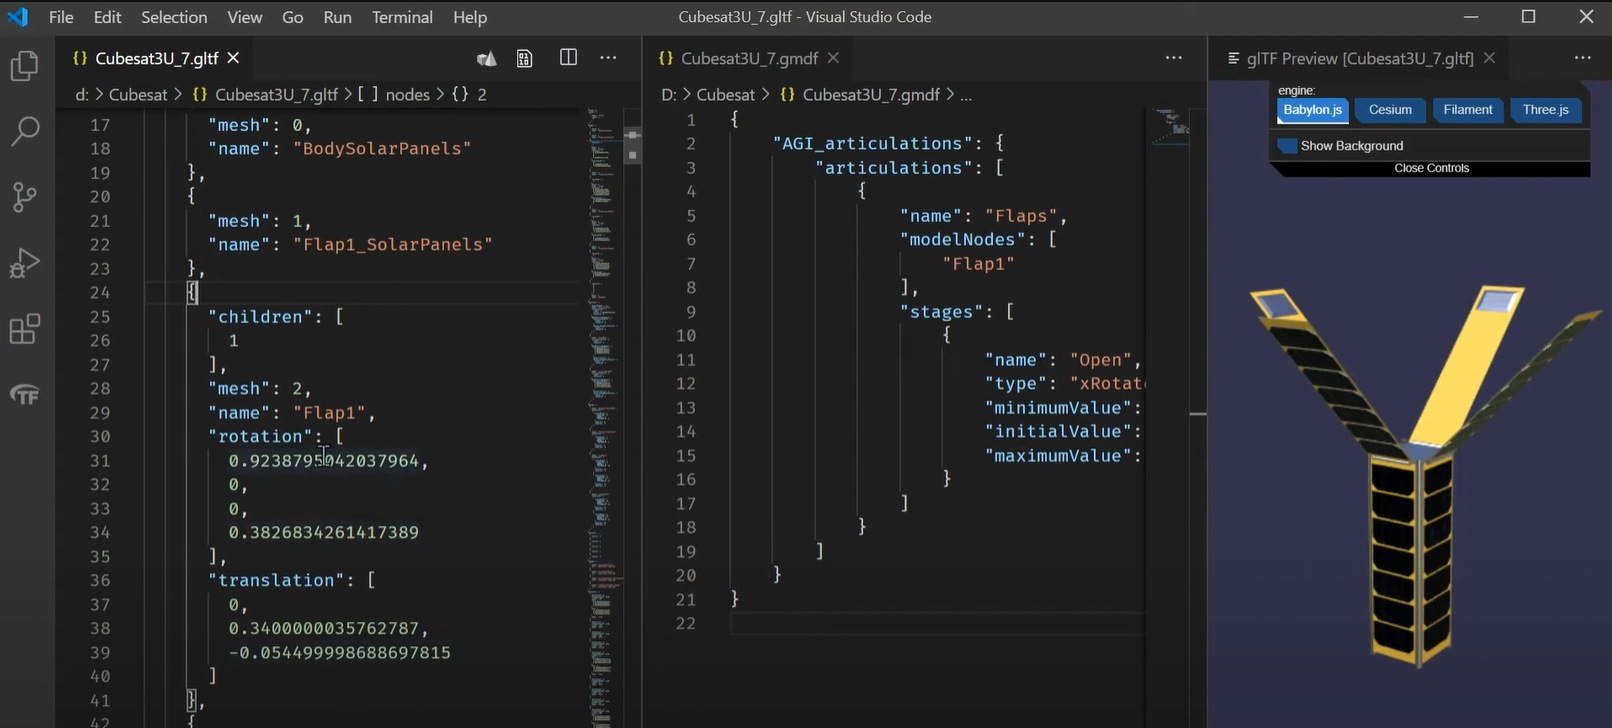This screenshot has width=1612, height=728.
Task: Click the '...' breadcrumb in the gmdf editor
Action: tap(966, 94)
